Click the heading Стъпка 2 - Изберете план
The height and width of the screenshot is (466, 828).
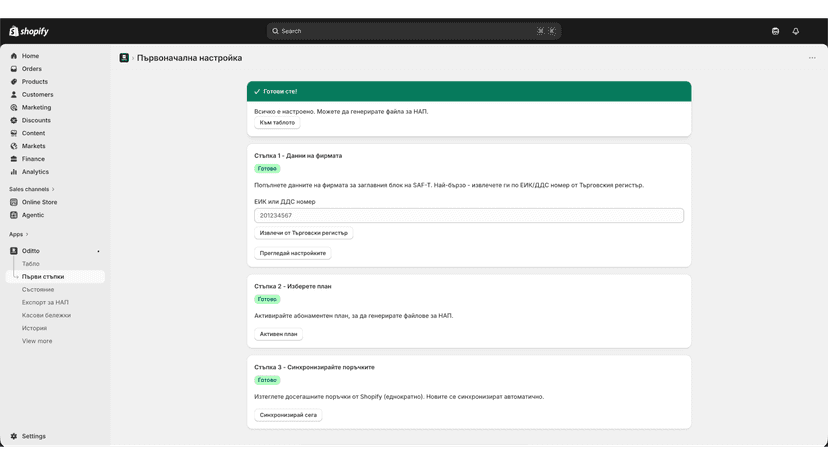click(x=293, y=286)
